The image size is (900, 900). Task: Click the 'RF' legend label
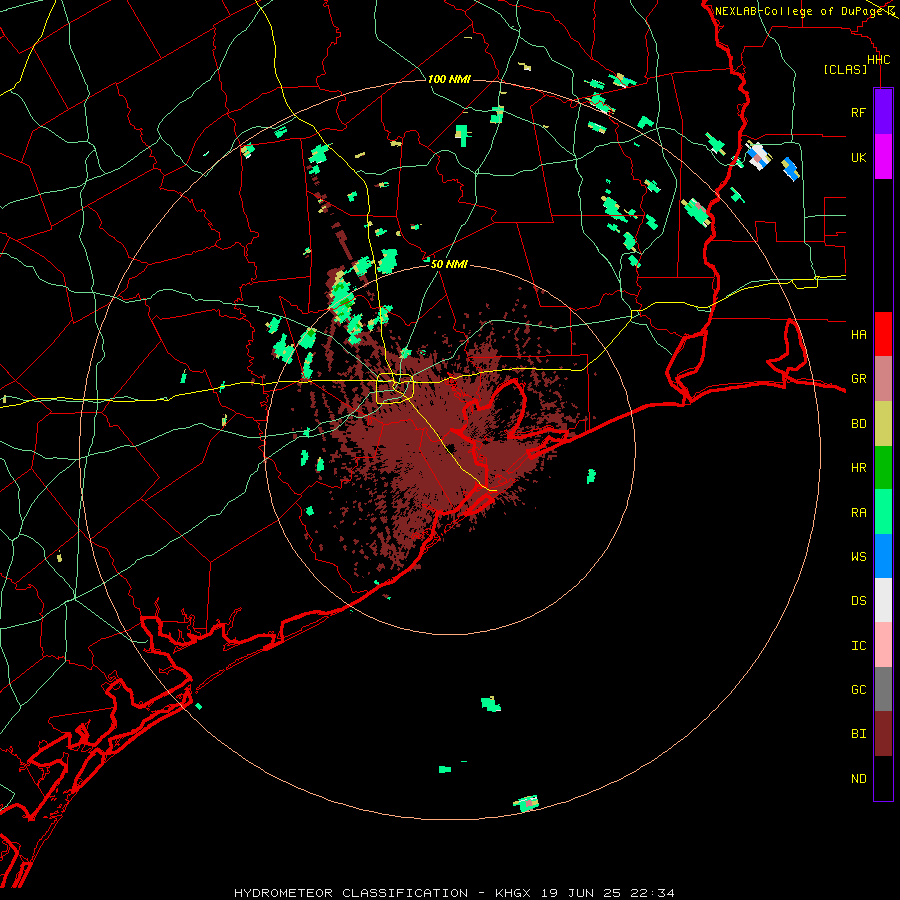pyautogui.click(x=858, y=112)
